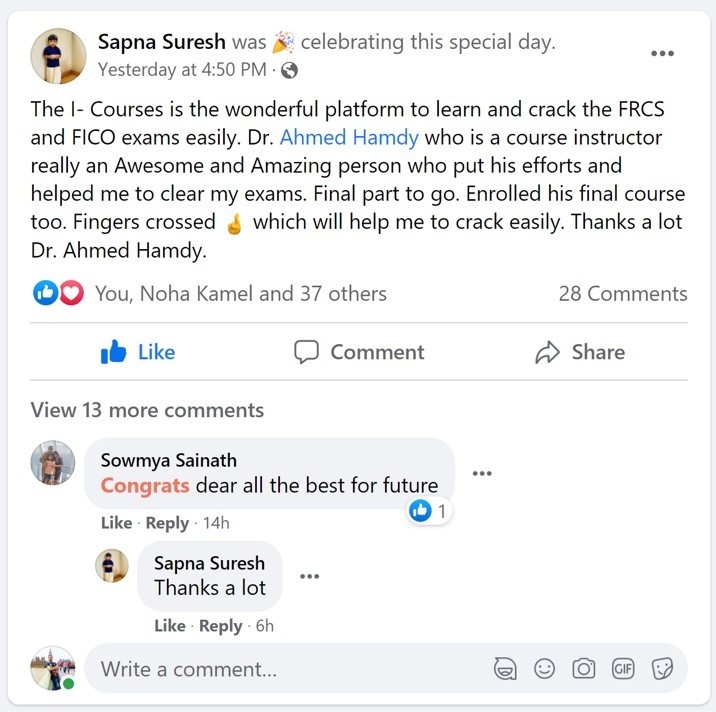Open options for Sowmya Sainath's comment
Screen dimensions: 716x712
tap(482, 473)
